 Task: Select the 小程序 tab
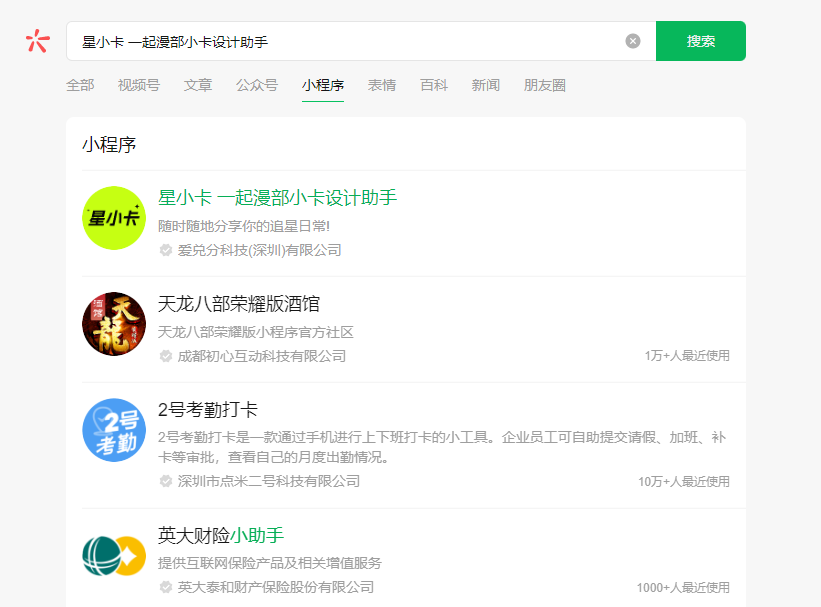tap(323, 85)
